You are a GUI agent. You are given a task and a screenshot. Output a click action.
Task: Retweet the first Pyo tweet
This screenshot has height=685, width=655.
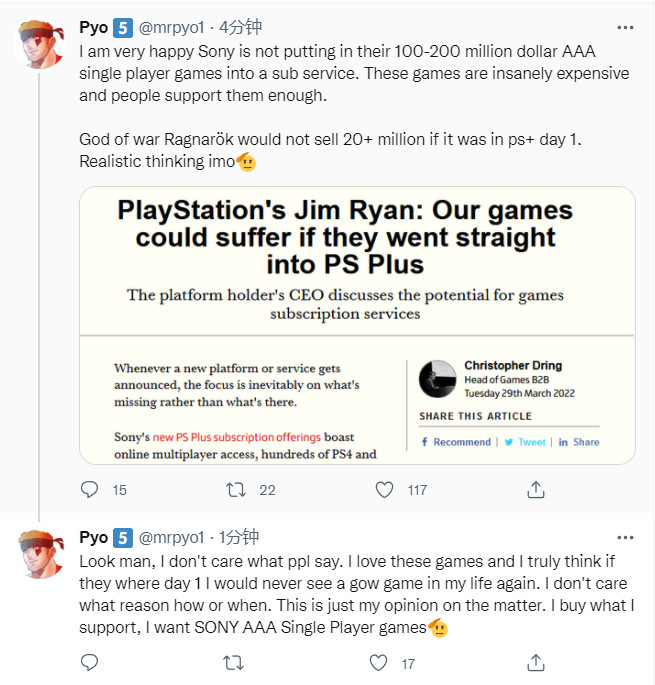click(x=236, y=489)
